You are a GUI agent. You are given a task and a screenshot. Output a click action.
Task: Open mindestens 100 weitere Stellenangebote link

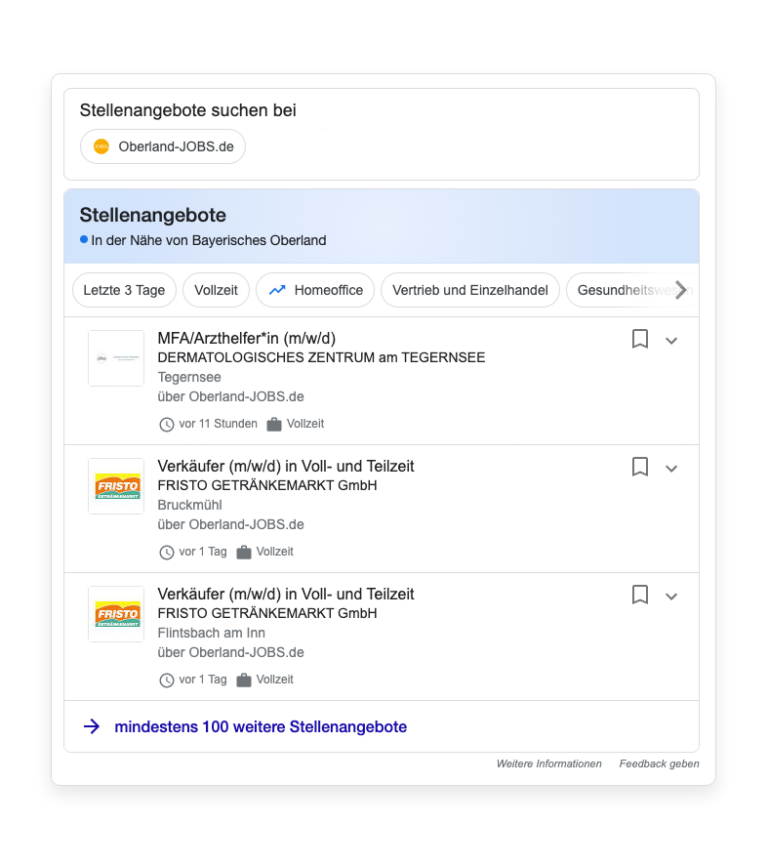click(x=260, y=727)
